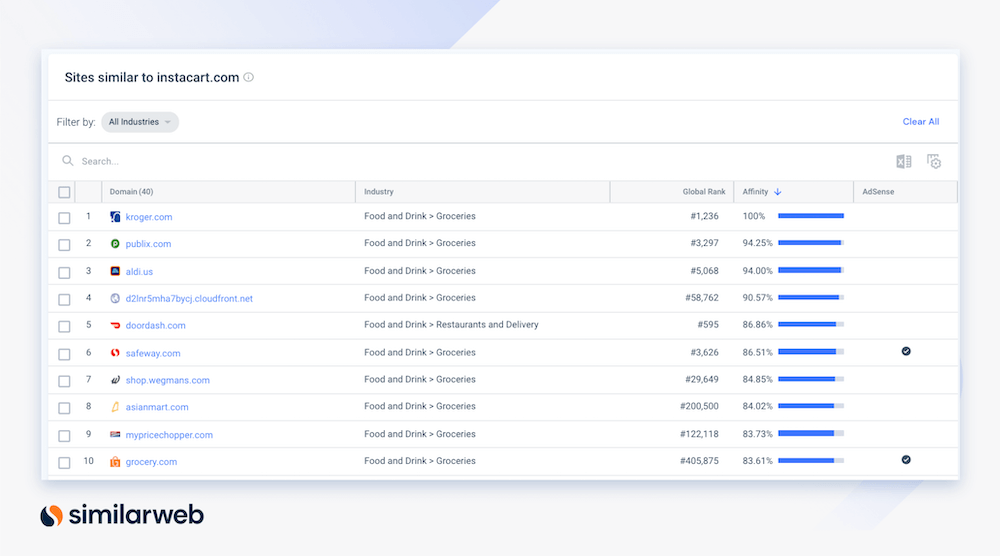Click the Global Rank column header
Screen dimensions: 1000x556
tap(704, 192)
